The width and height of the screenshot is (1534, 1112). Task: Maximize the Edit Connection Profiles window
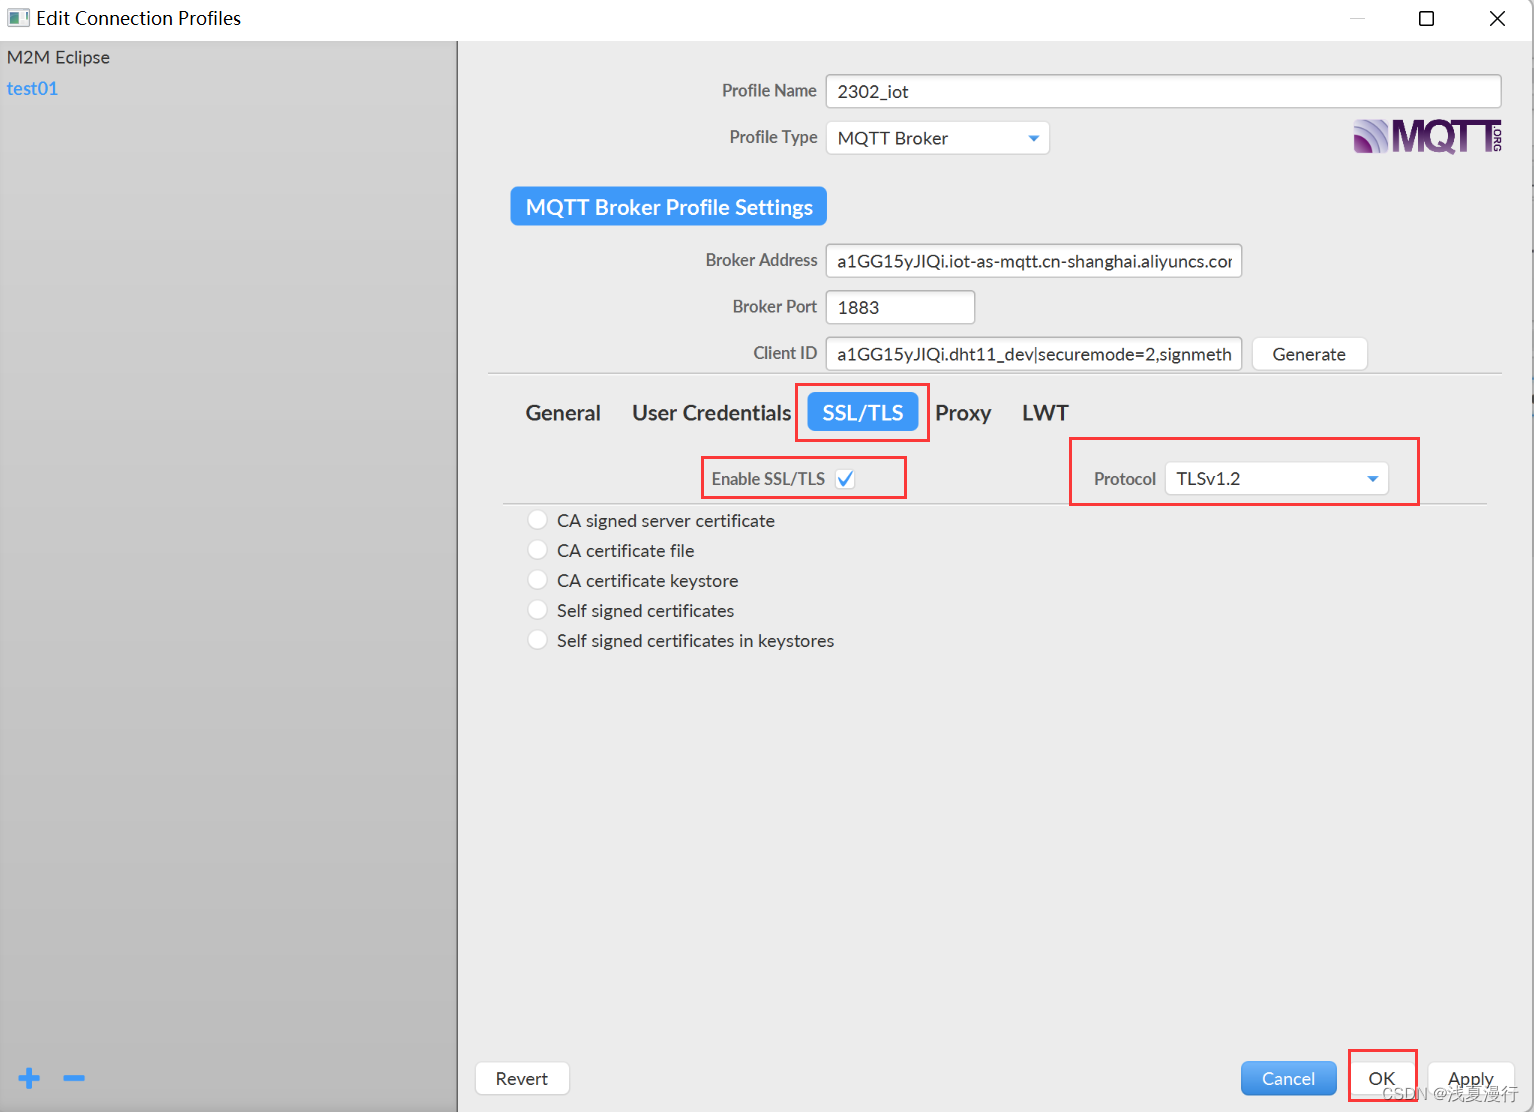pos(1427,18)
